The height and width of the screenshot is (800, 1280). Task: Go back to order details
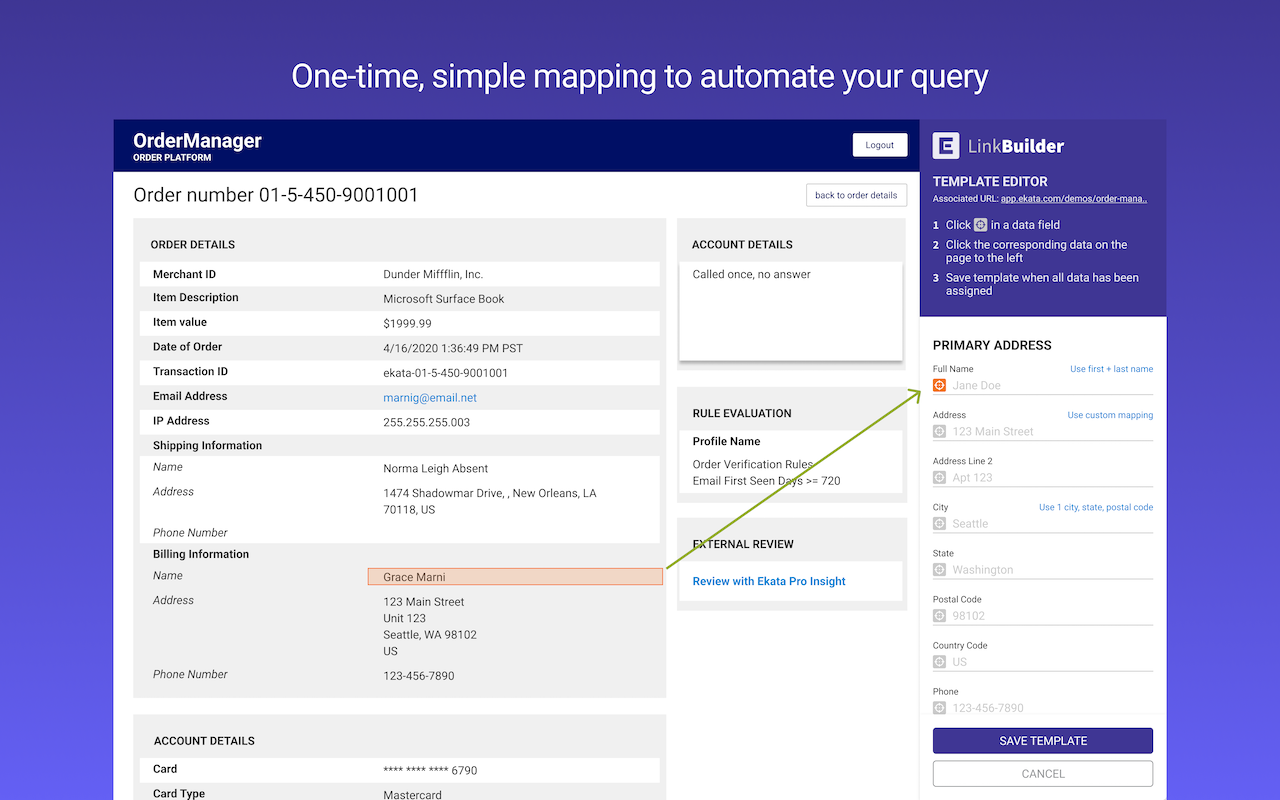[855, 195]
